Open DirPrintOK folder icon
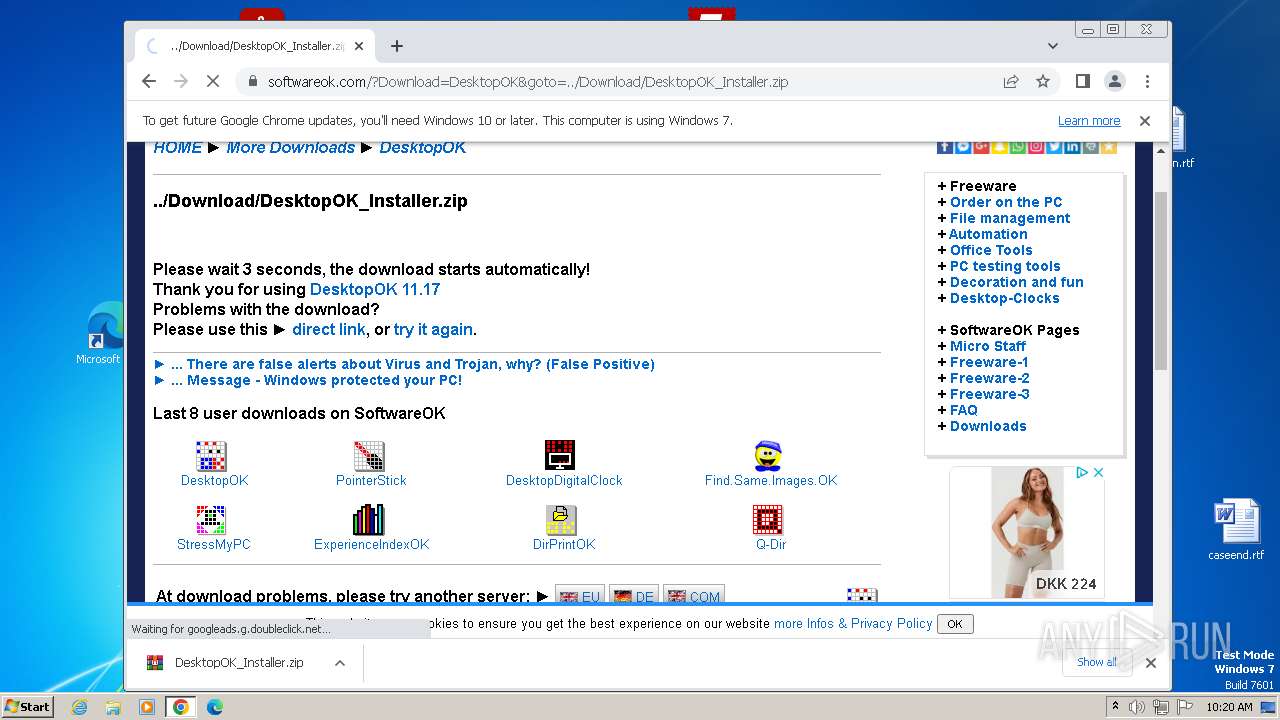The image size is (1280, 720). pyautogui.click(x=561, y=520)
